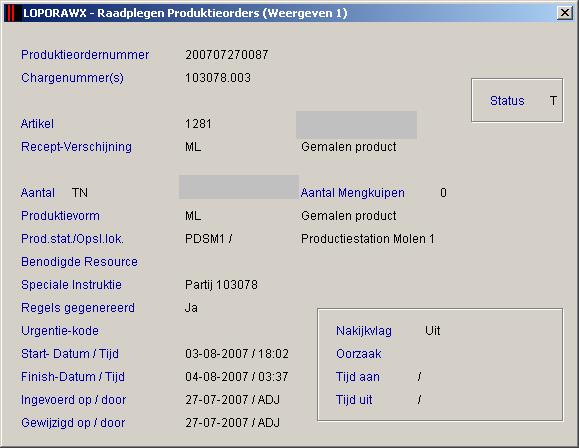Click the Nakijkvlag value Uit
The height and width of the screenshot is (448, 579).
(x=432, y=331)
